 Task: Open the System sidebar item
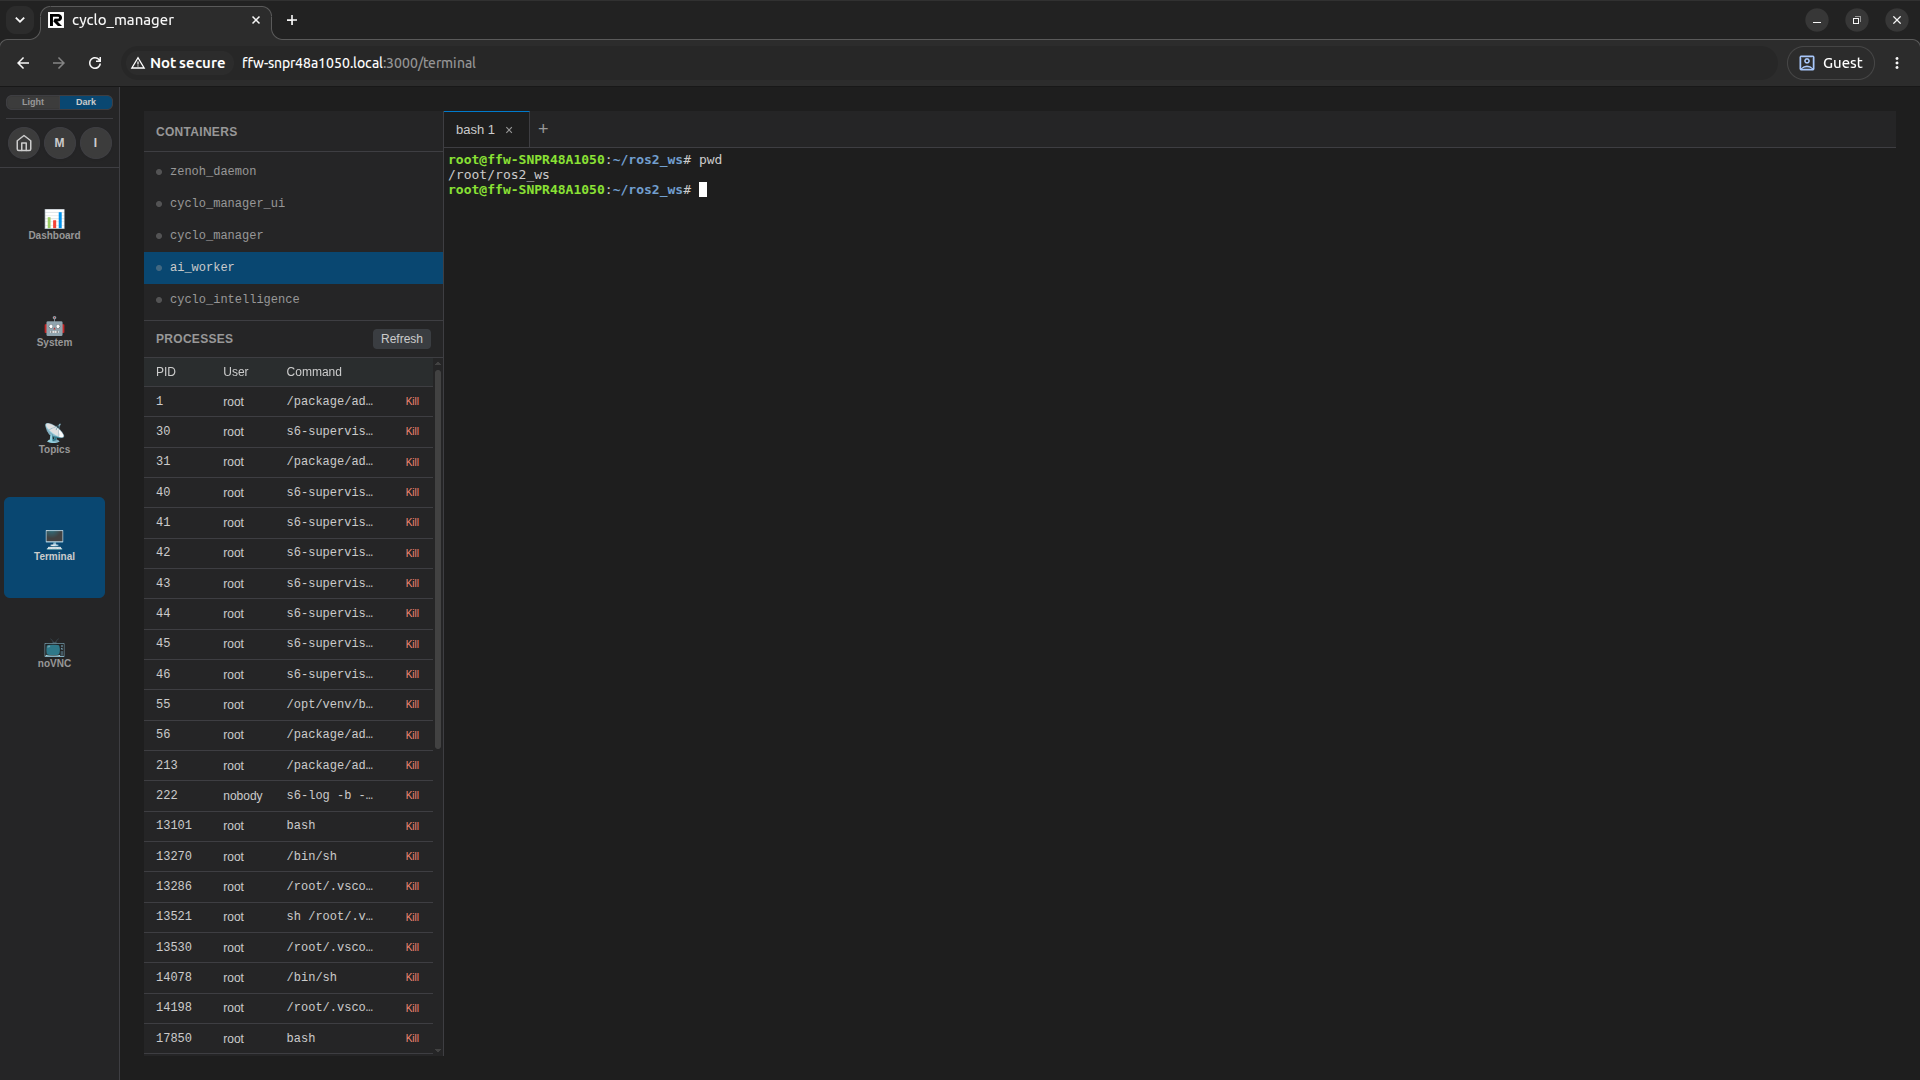(x=54, y=332)
